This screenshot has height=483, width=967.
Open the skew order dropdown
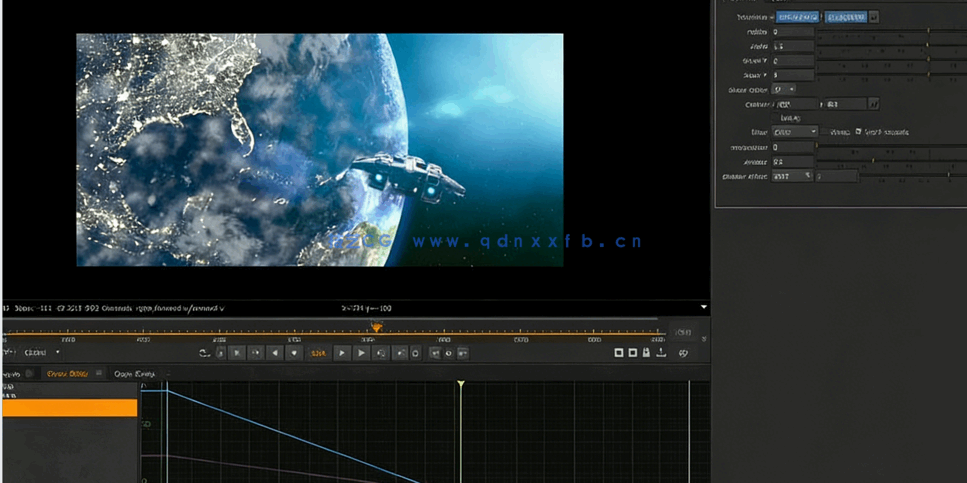(783, 89)
